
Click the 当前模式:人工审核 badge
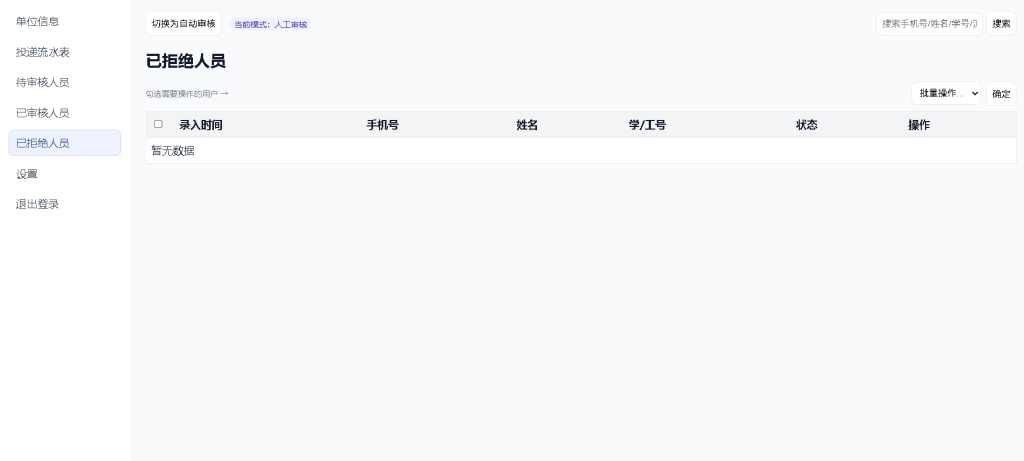270,24
